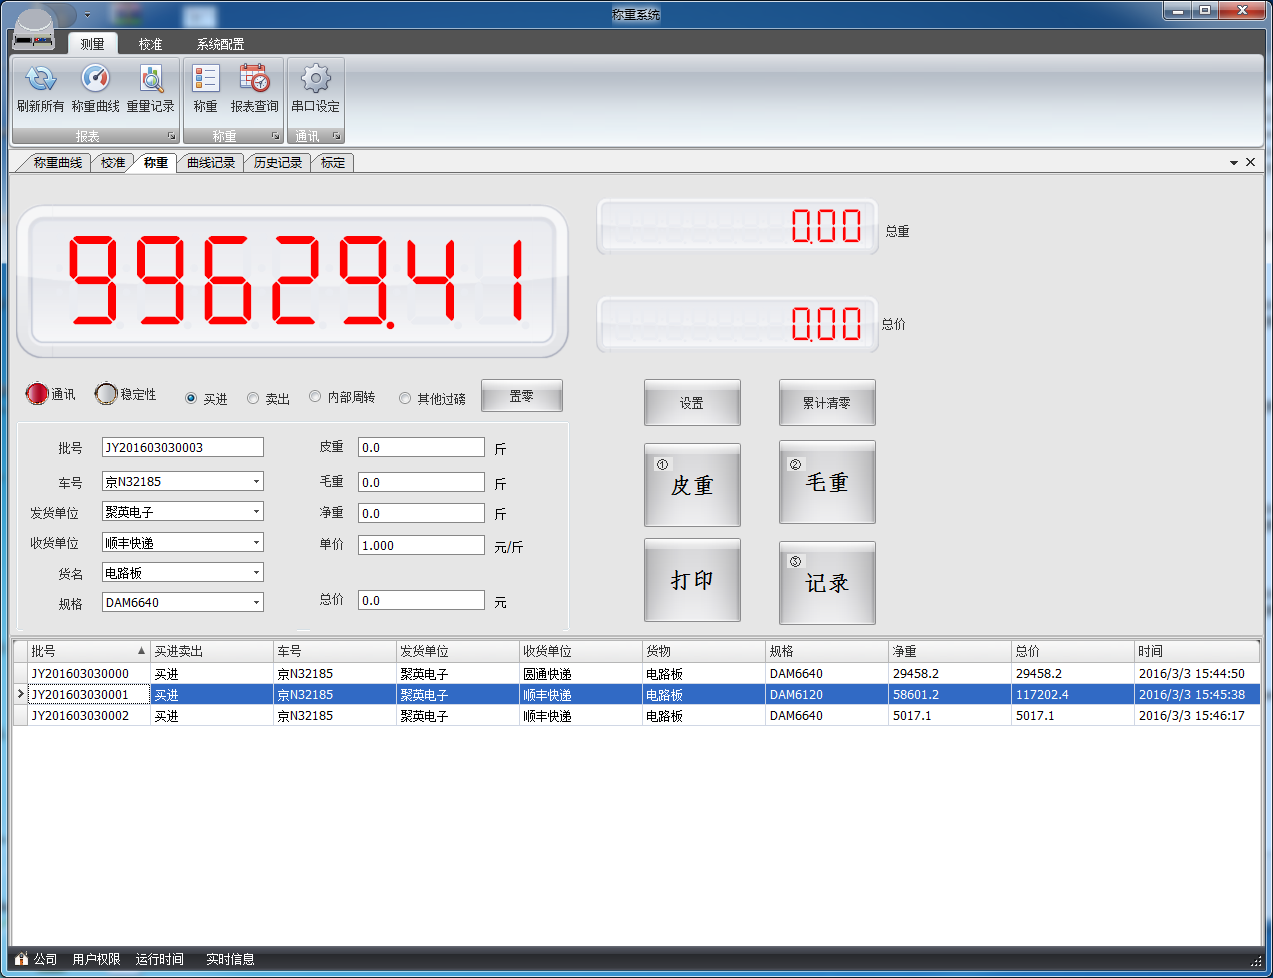
Task: Click the scale application icon at top-left
Action: click(34, 30)
